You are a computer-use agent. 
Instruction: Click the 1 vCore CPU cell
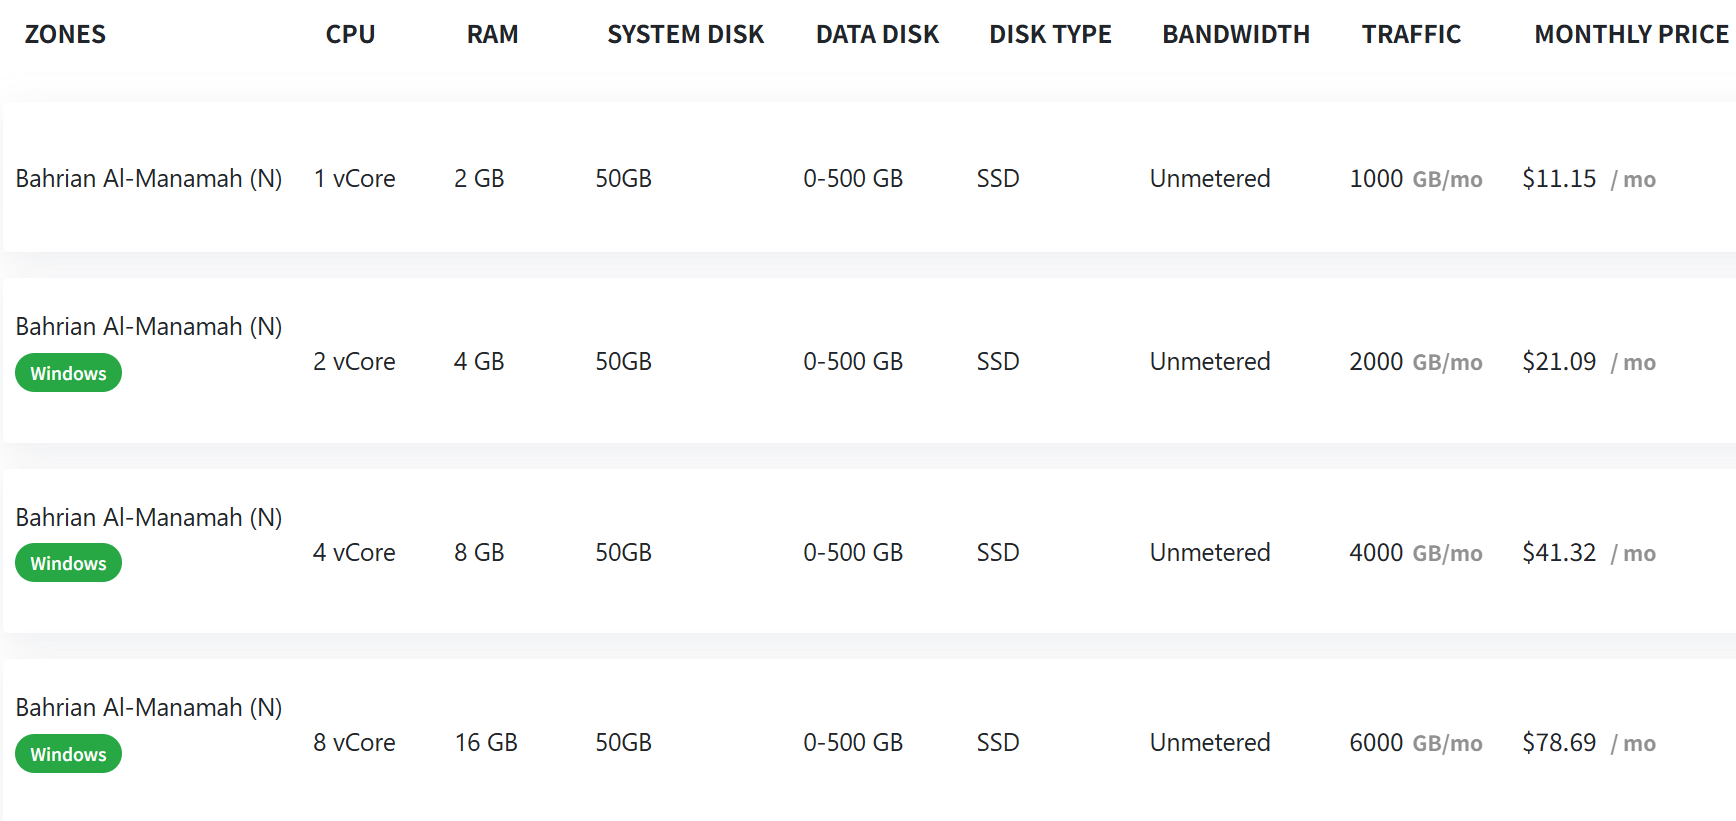point(354,179)
